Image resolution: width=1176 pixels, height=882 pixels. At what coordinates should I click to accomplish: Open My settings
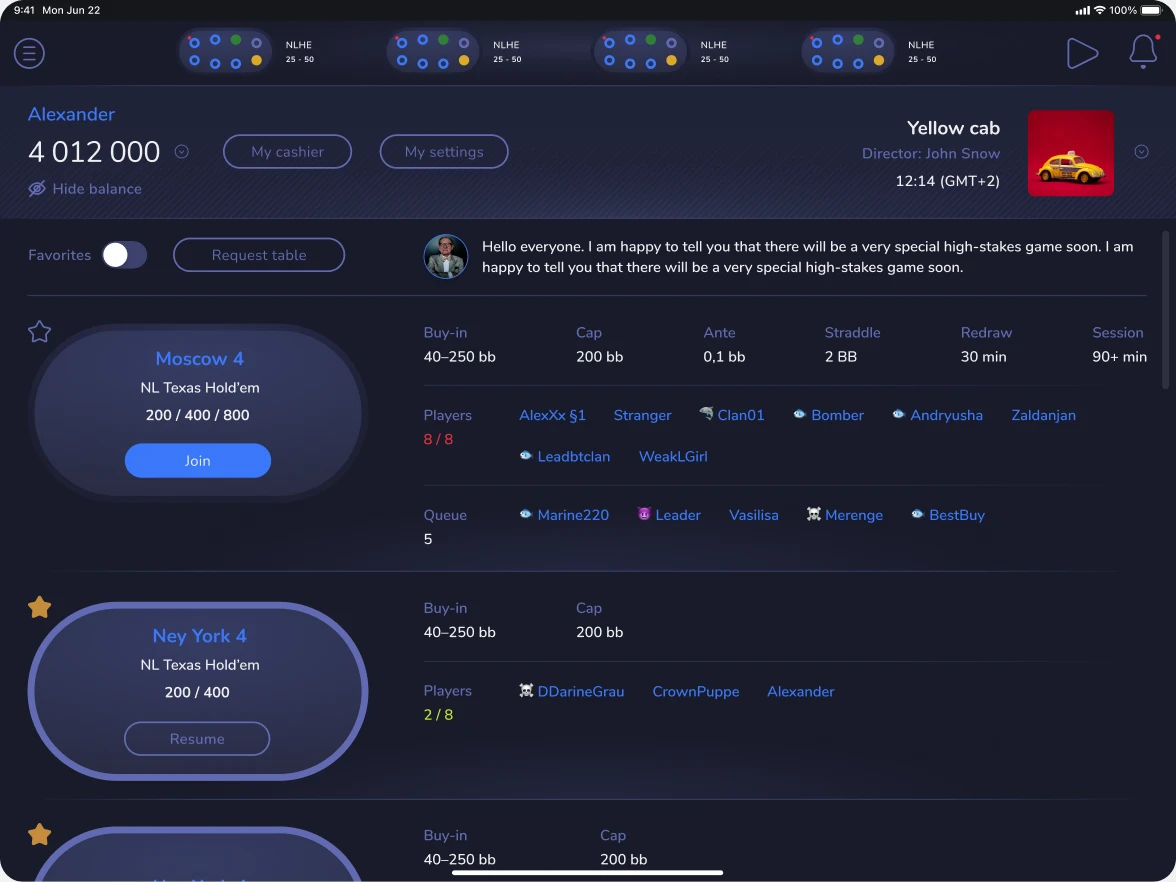click(444, 152)
